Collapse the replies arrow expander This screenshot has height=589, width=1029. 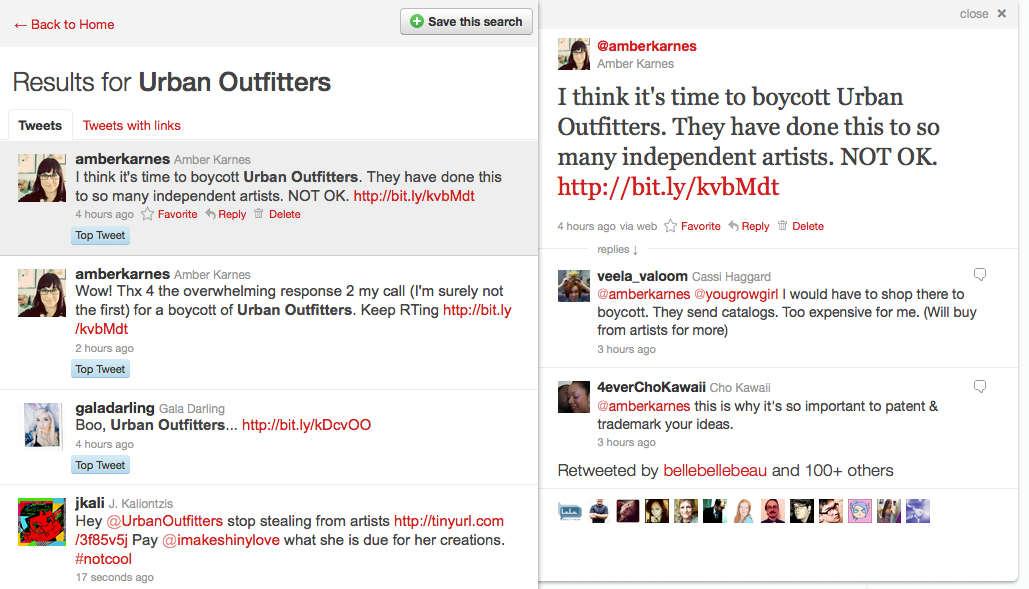click(x=635, y=250)
